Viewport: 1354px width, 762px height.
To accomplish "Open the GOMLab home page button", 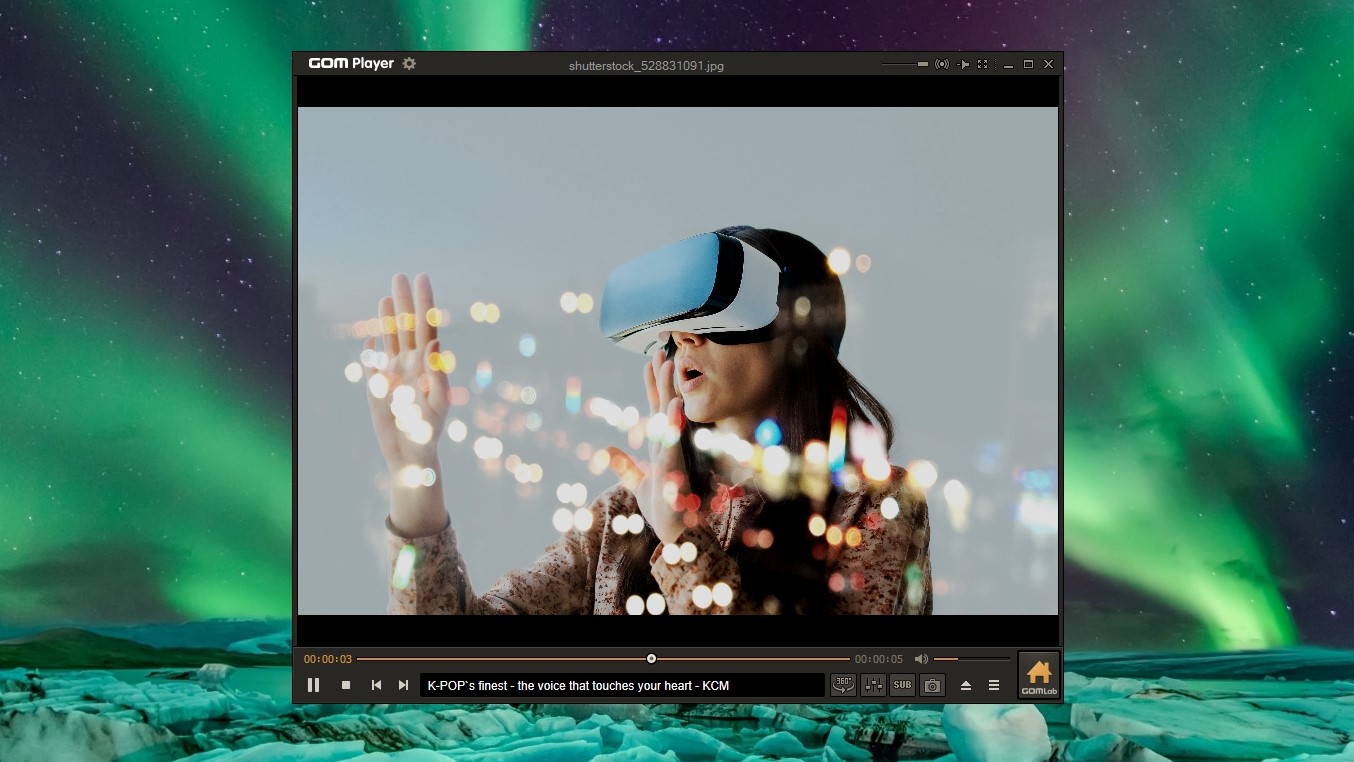I will (1038, 675).
